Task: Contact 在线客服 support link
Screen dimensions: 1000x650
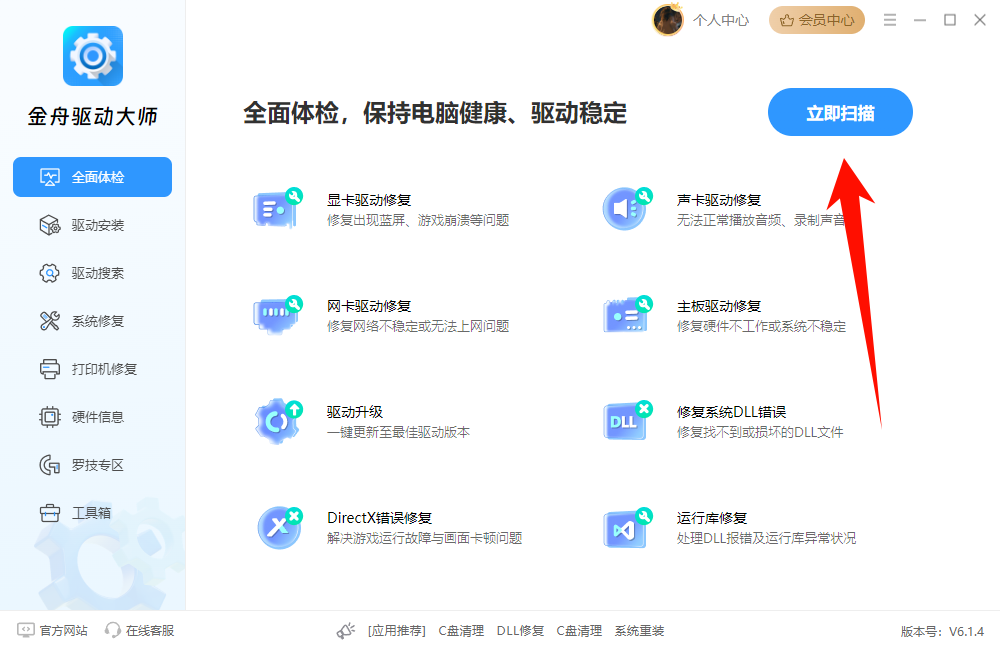Action: coord(140,630)
